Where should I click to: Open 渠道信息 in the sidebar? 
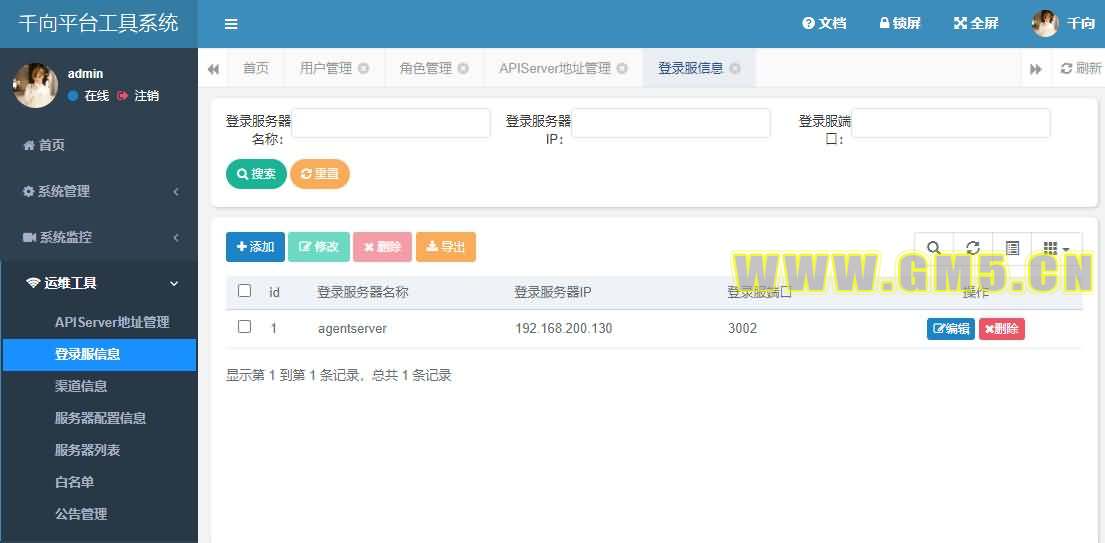[81, 386]
